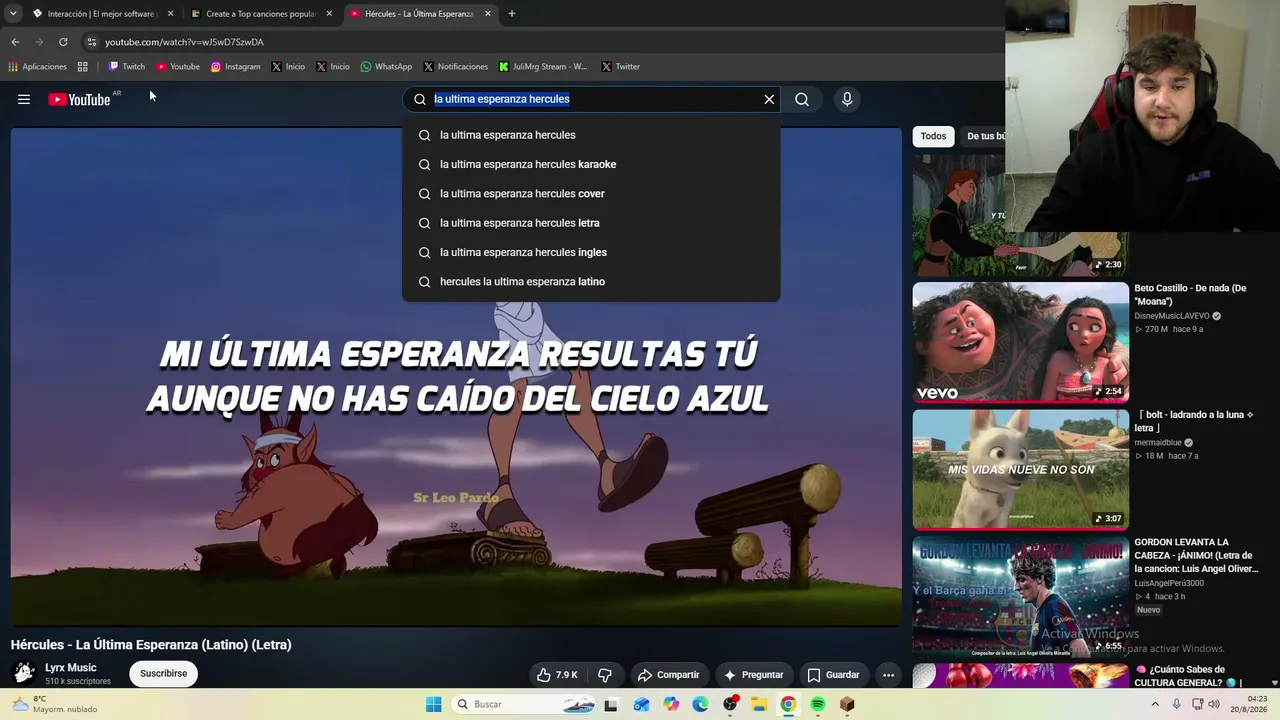Open the Lyrx Music channel name
Screen dimensions: 1280x720
(71, 668)
